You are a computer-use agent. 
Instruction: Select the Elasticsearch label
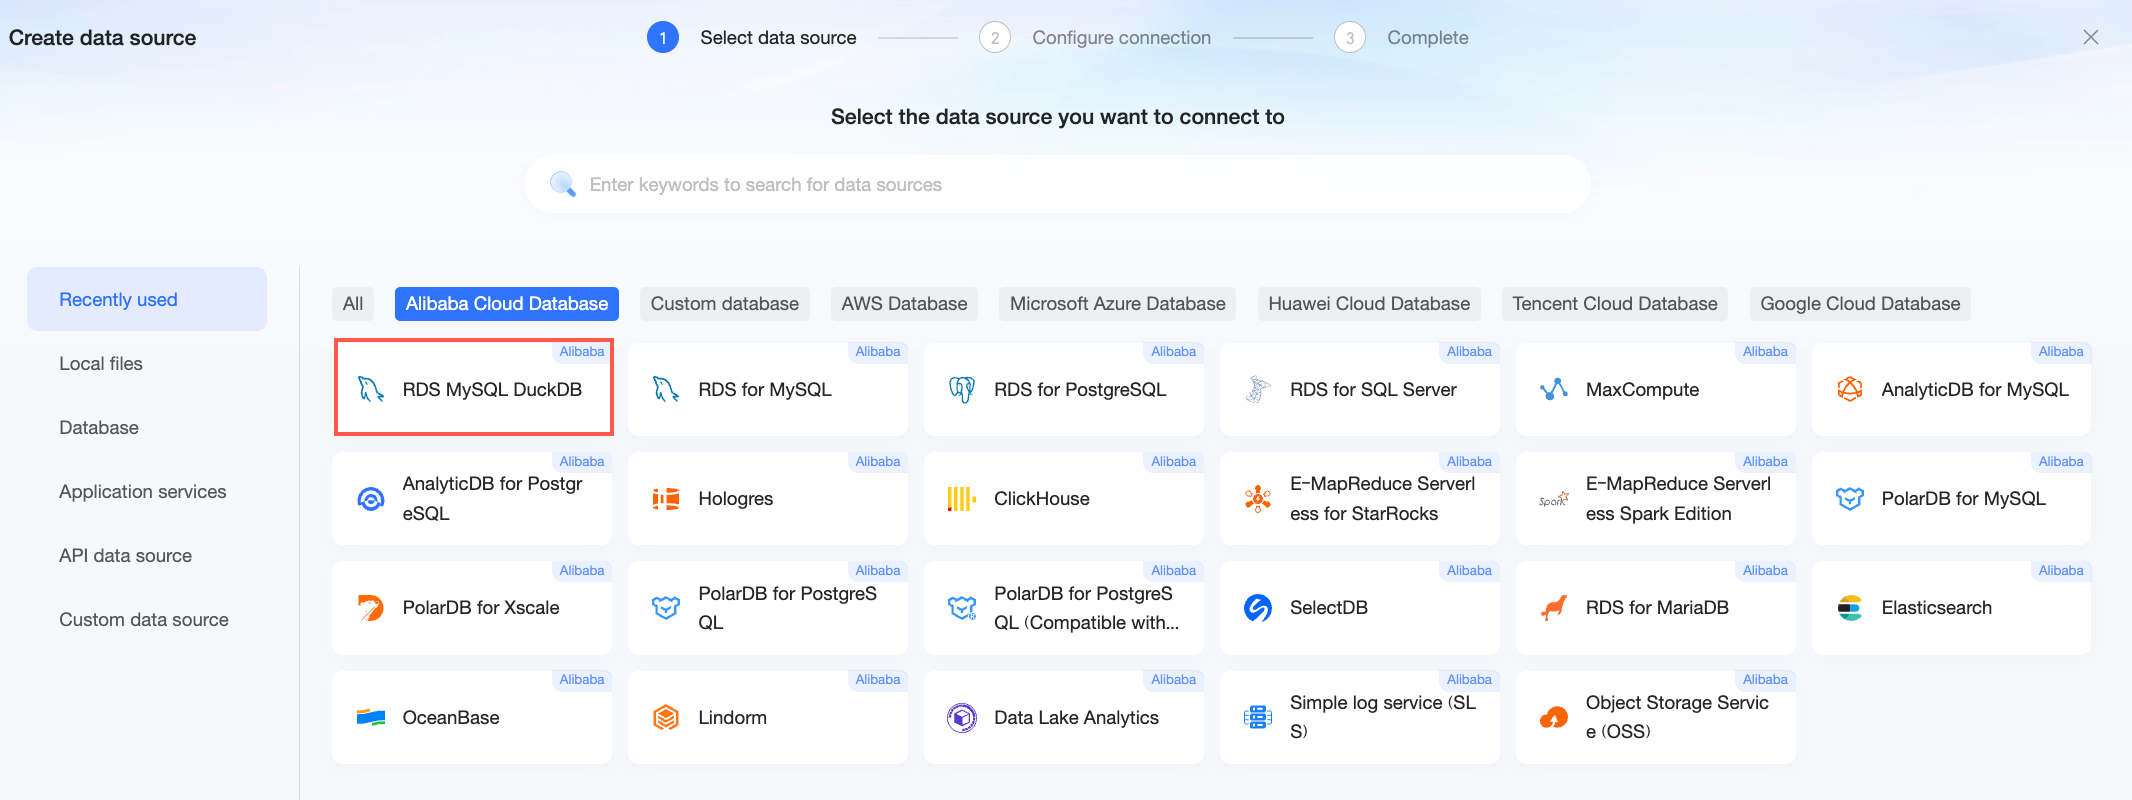1937,607
